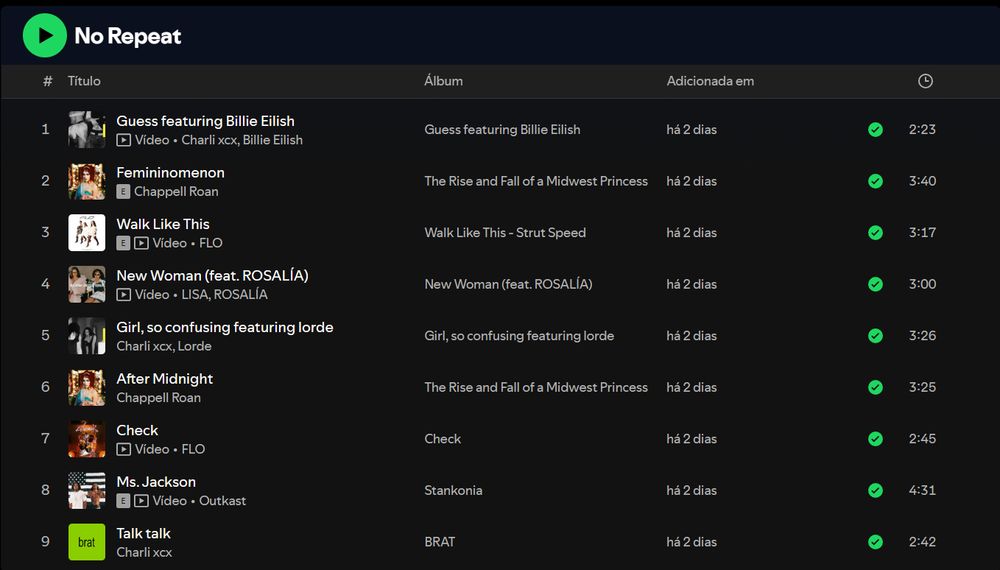Click the video icon under Ms. Jackson
Image resolution: width=1000 pixels, height=570 pixels.
(x=142, y=501)
